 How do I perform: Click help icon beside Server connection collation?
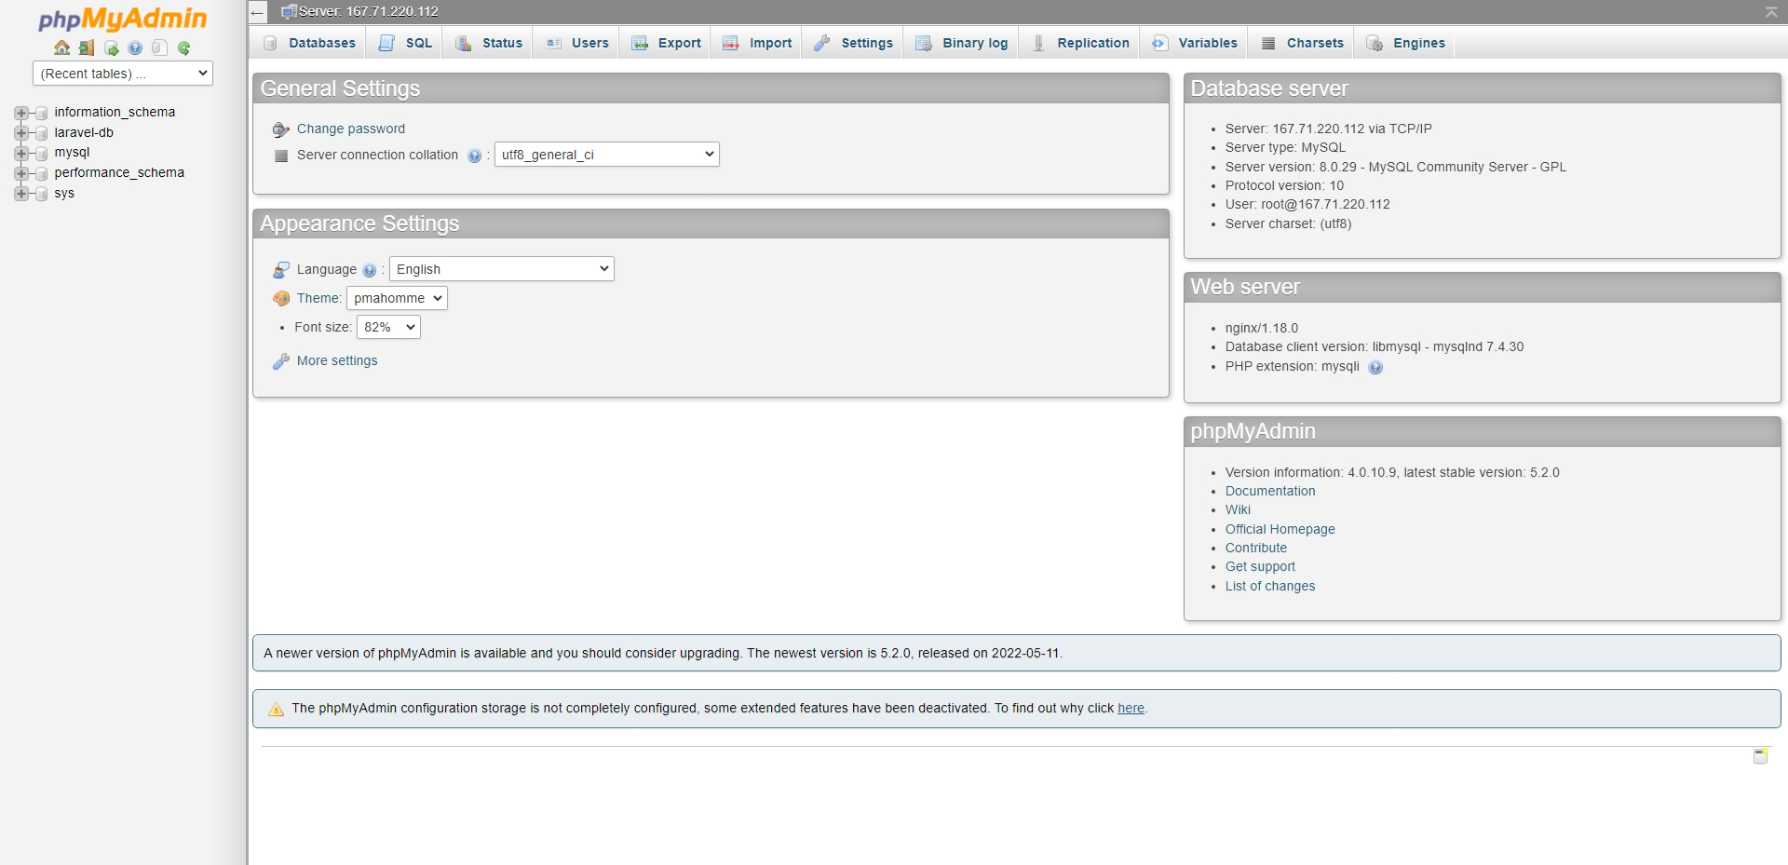point(474,156)
